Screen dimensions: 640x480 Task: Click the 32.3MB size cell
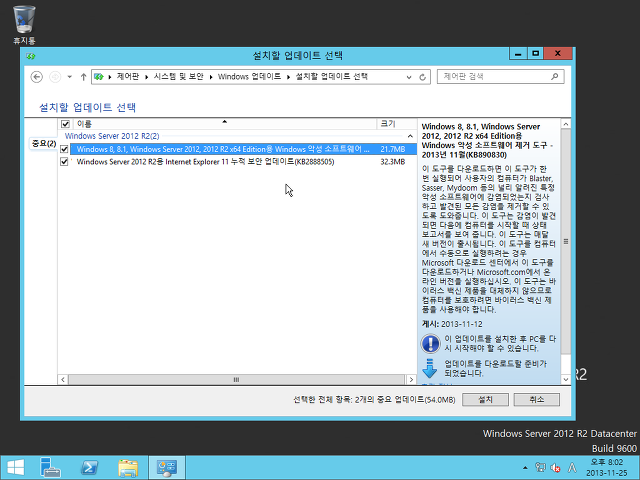tap(393, 162)
